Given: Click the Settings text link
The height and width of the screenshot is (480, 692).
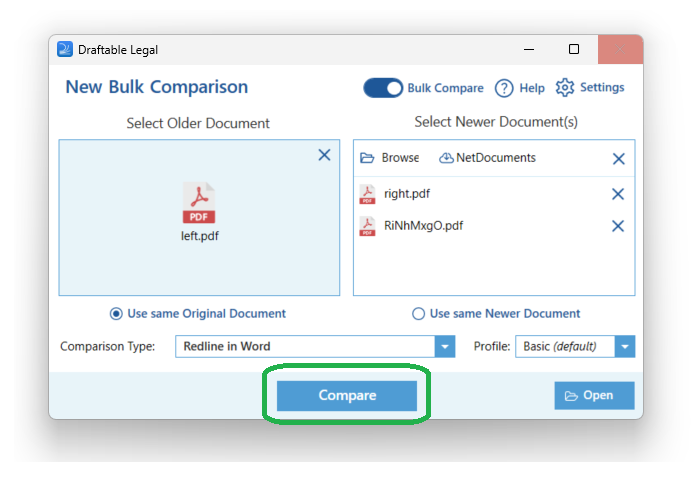Looking at the screenshot, I should click(x=602, y=87).
